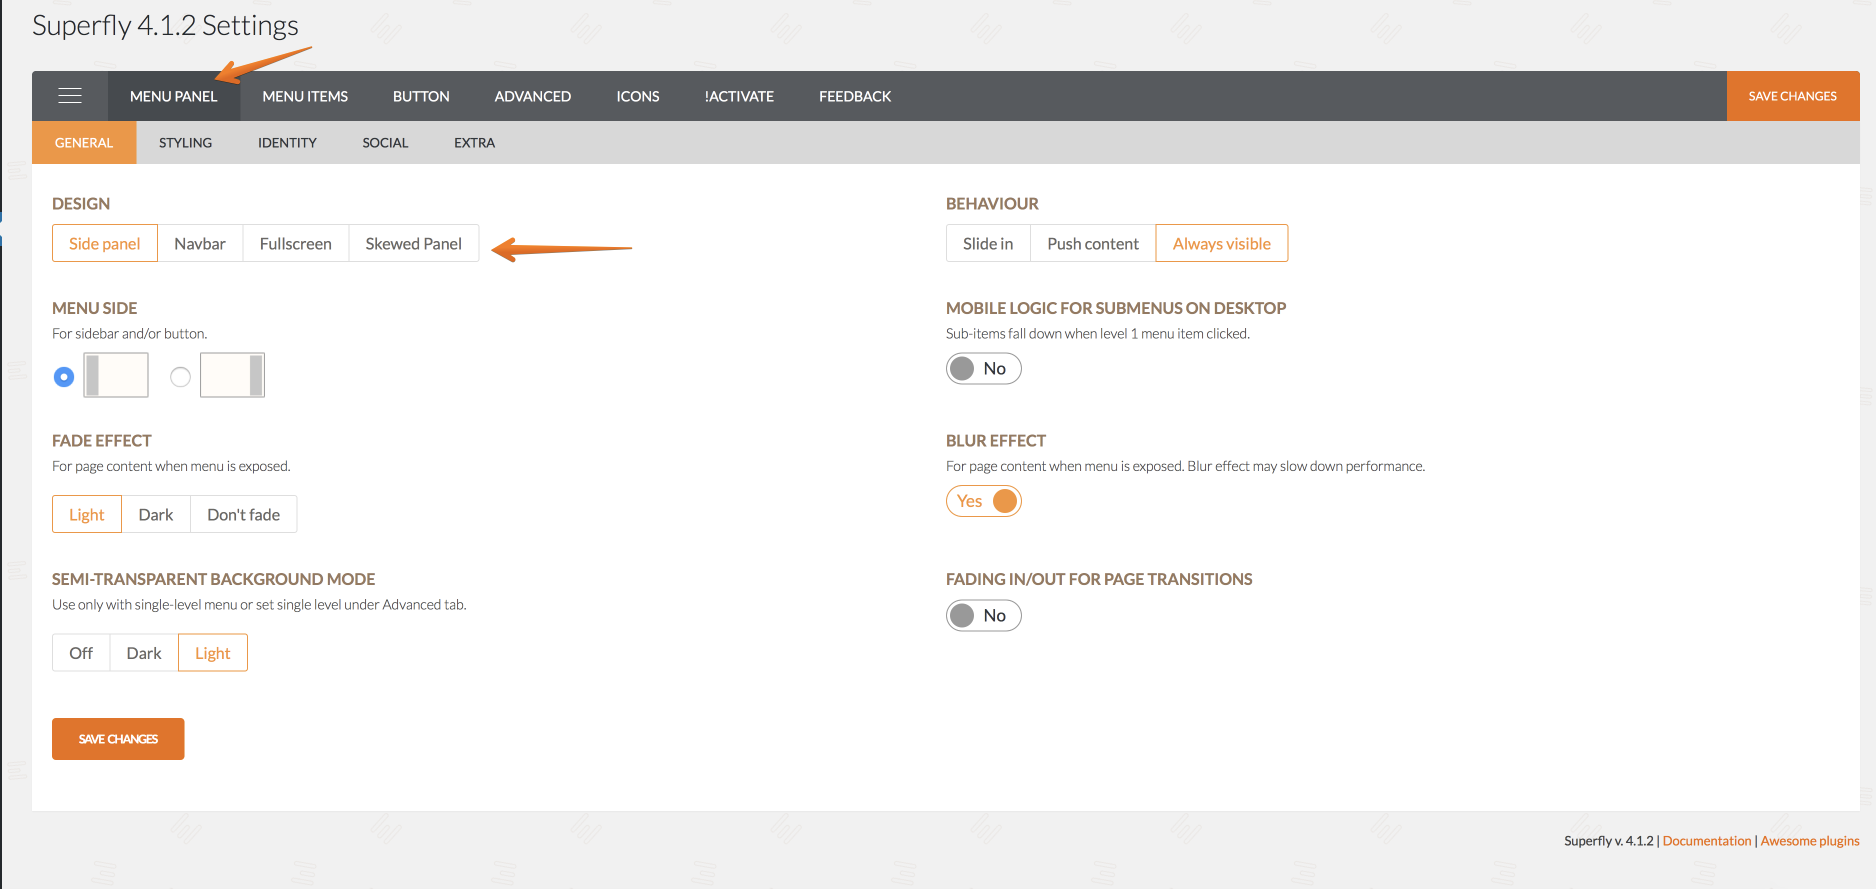Open the Awesome plugins link
This screenshot has width=1876, height=889.
tap(1810, 841)
